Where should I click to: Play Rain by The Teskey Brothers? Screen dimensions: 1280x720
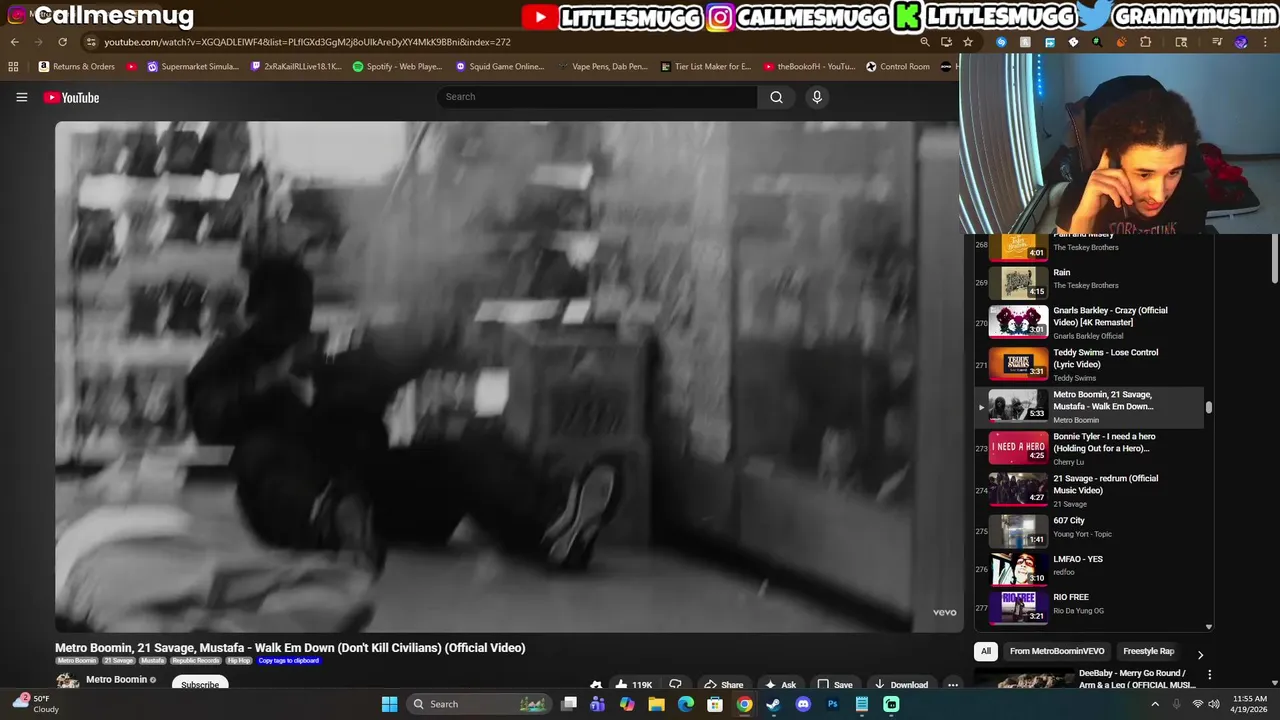coord(1090,283)
